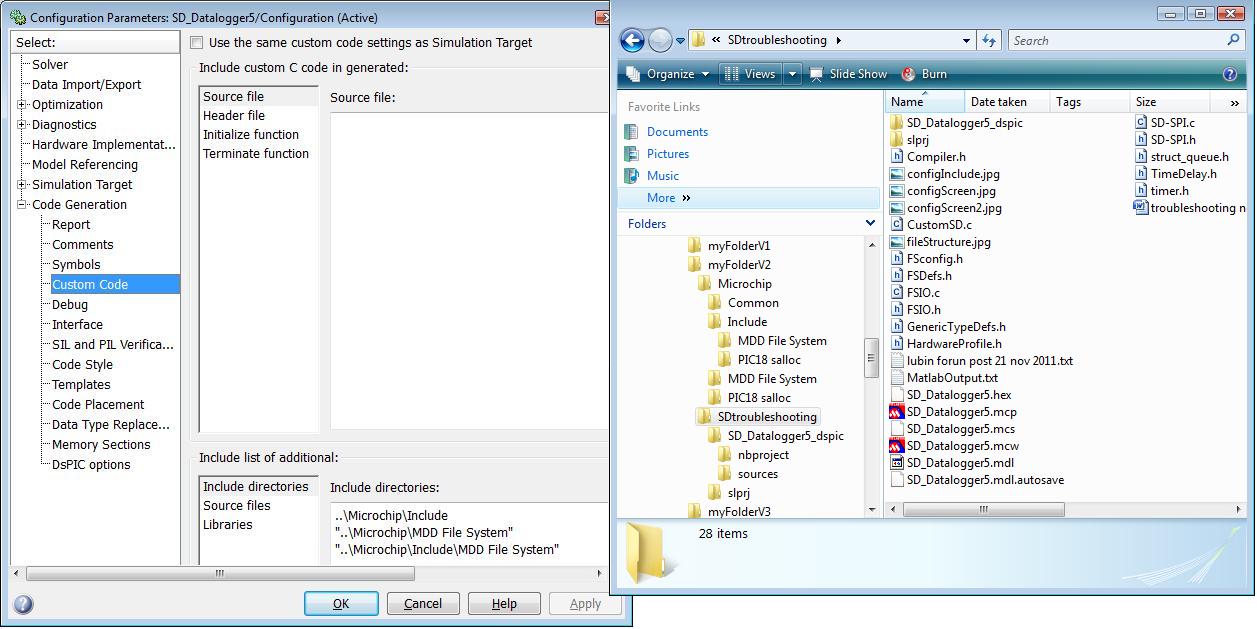Expand More favorite links

click(x=669, y=198)
